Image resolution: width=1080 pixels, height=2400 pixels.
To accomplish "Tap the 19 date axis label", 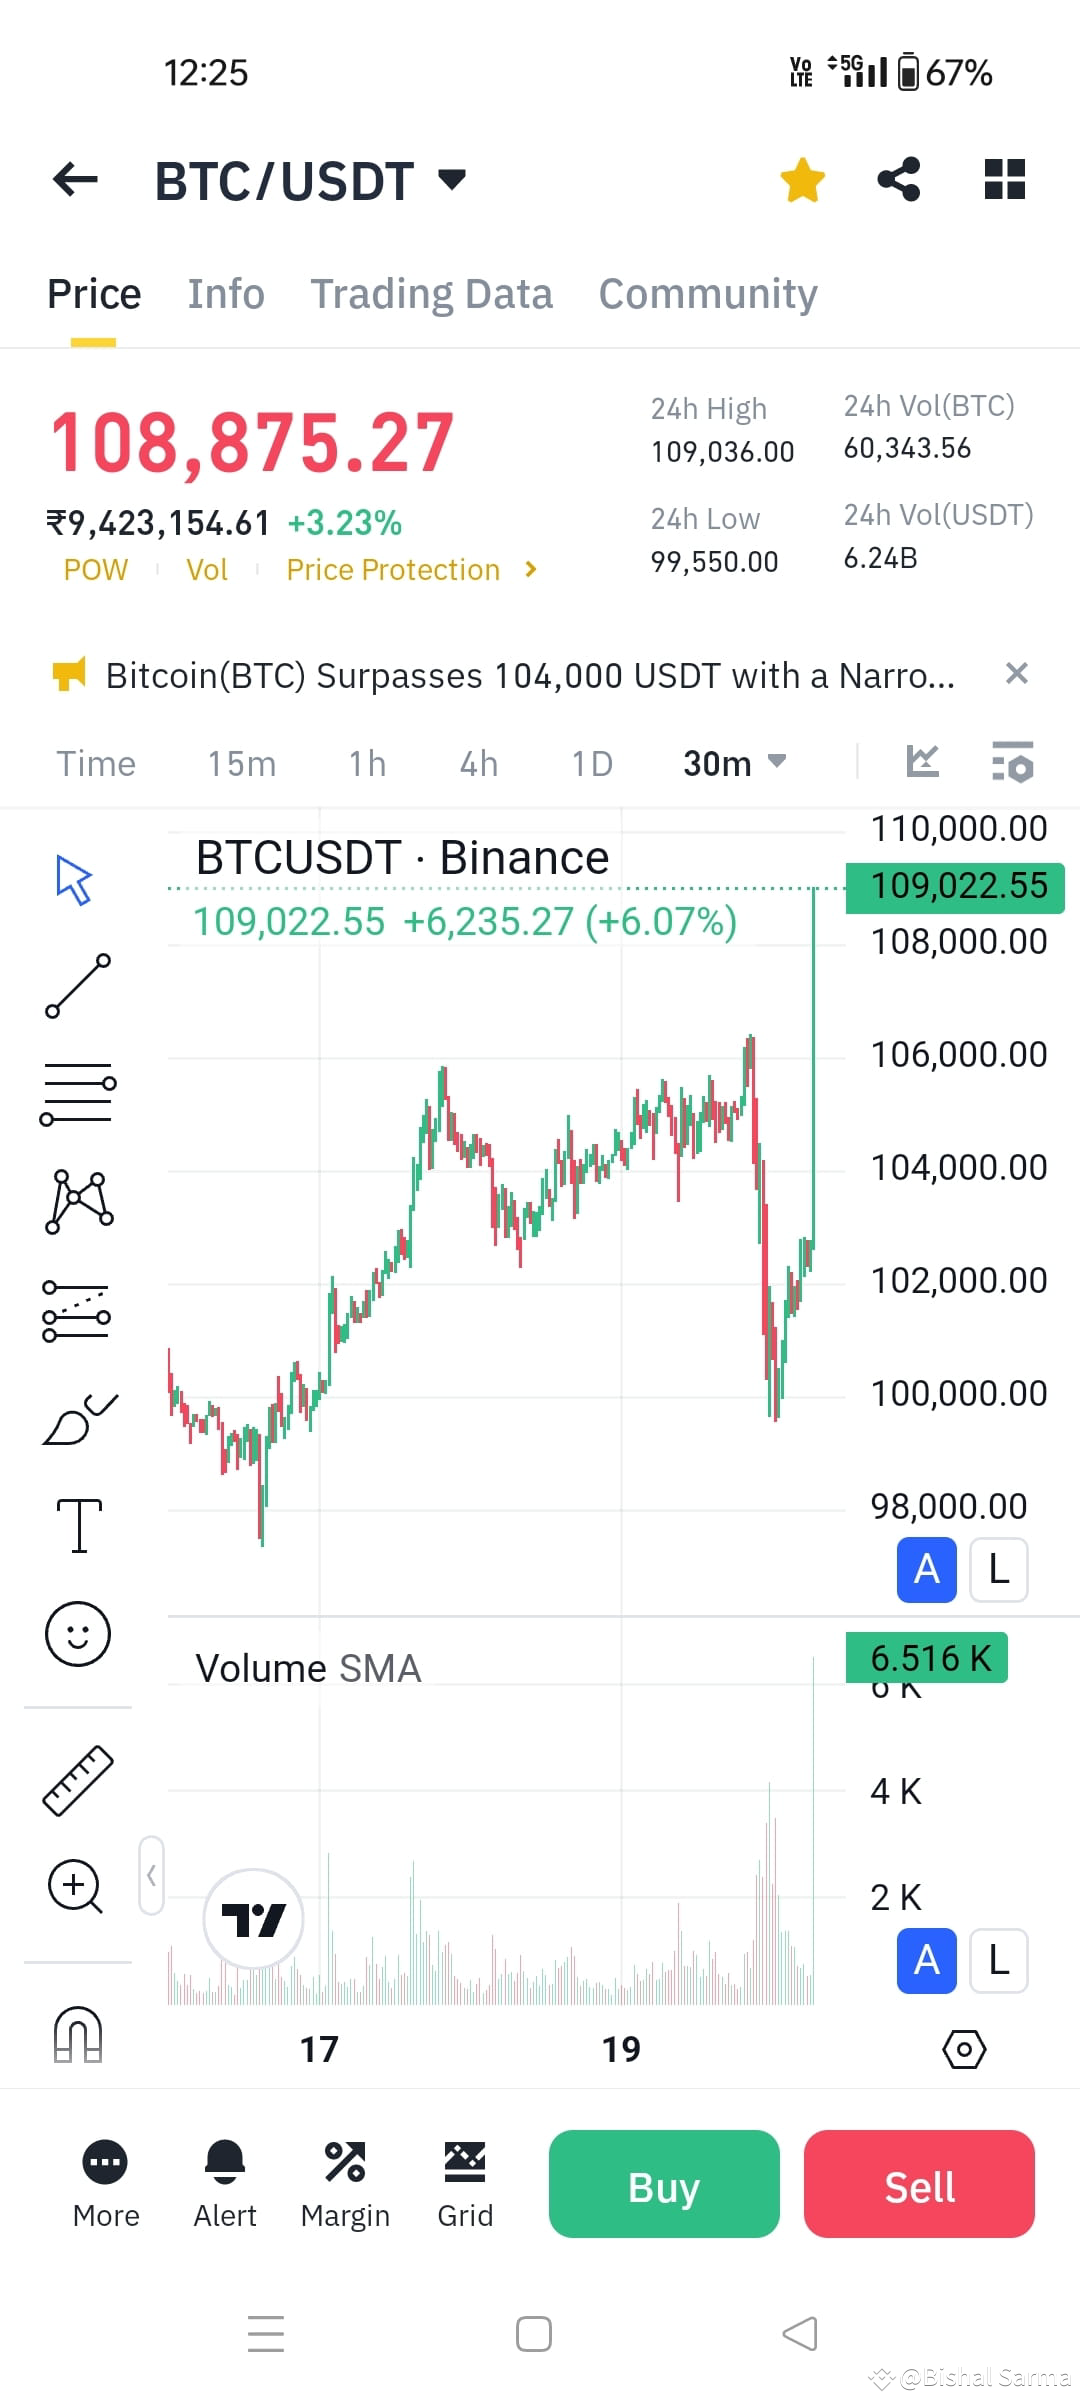I will (x=621, y=2050).
